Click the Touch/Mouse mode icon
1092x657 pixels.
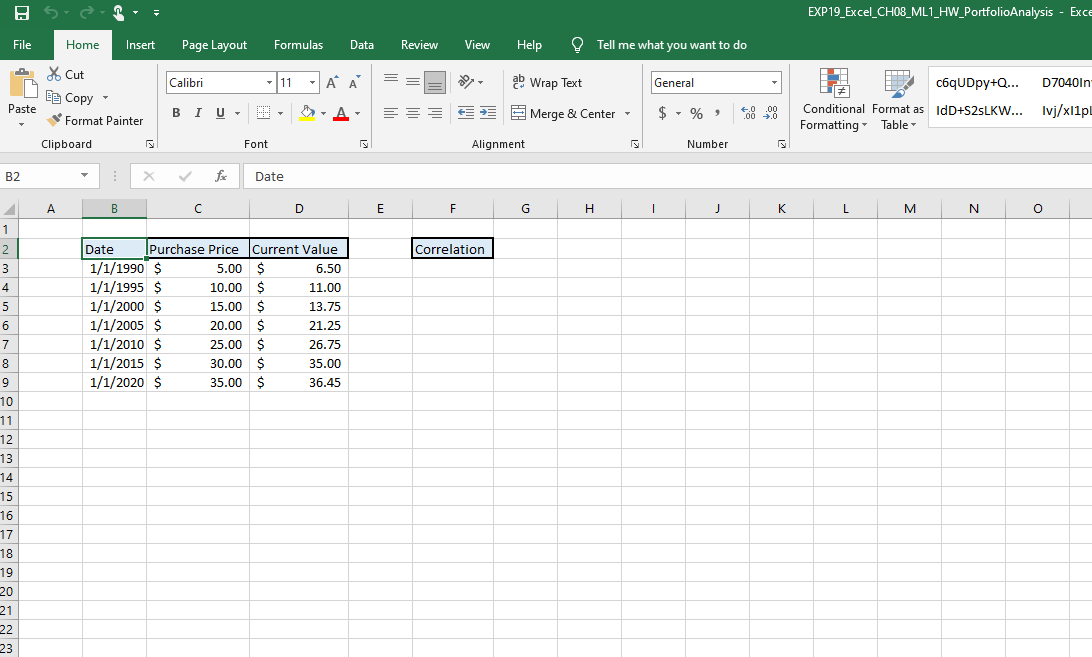118,13
